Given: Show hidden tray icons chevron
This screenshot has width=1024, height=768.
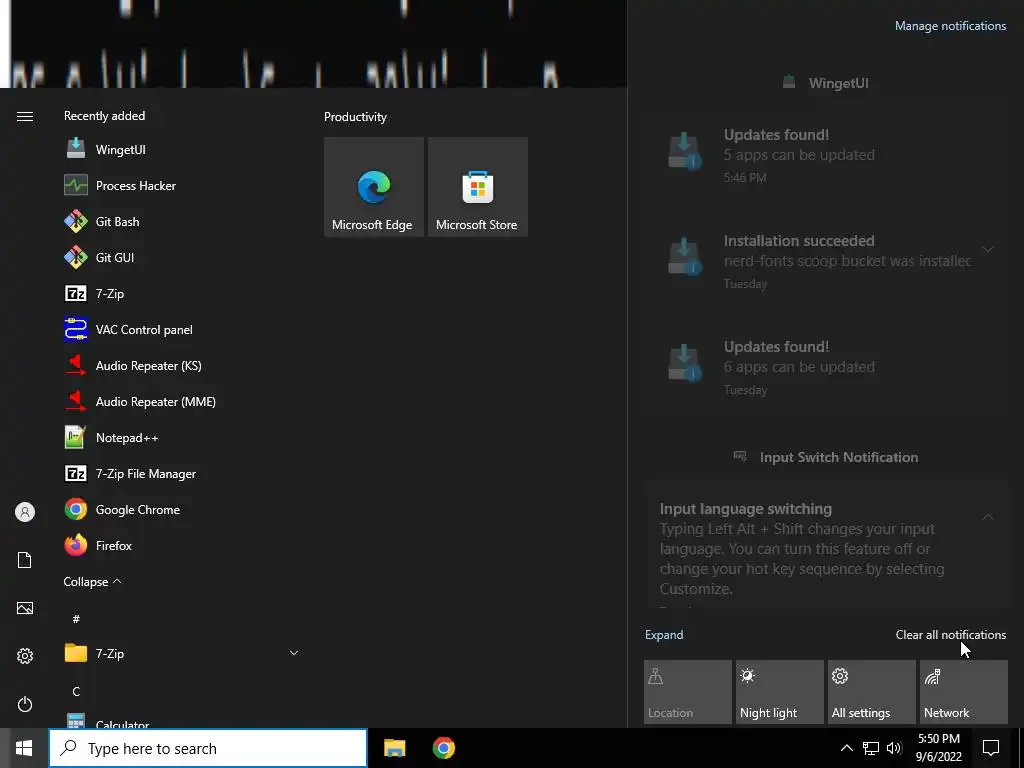Looking at the screenshot, I should 846,748.
